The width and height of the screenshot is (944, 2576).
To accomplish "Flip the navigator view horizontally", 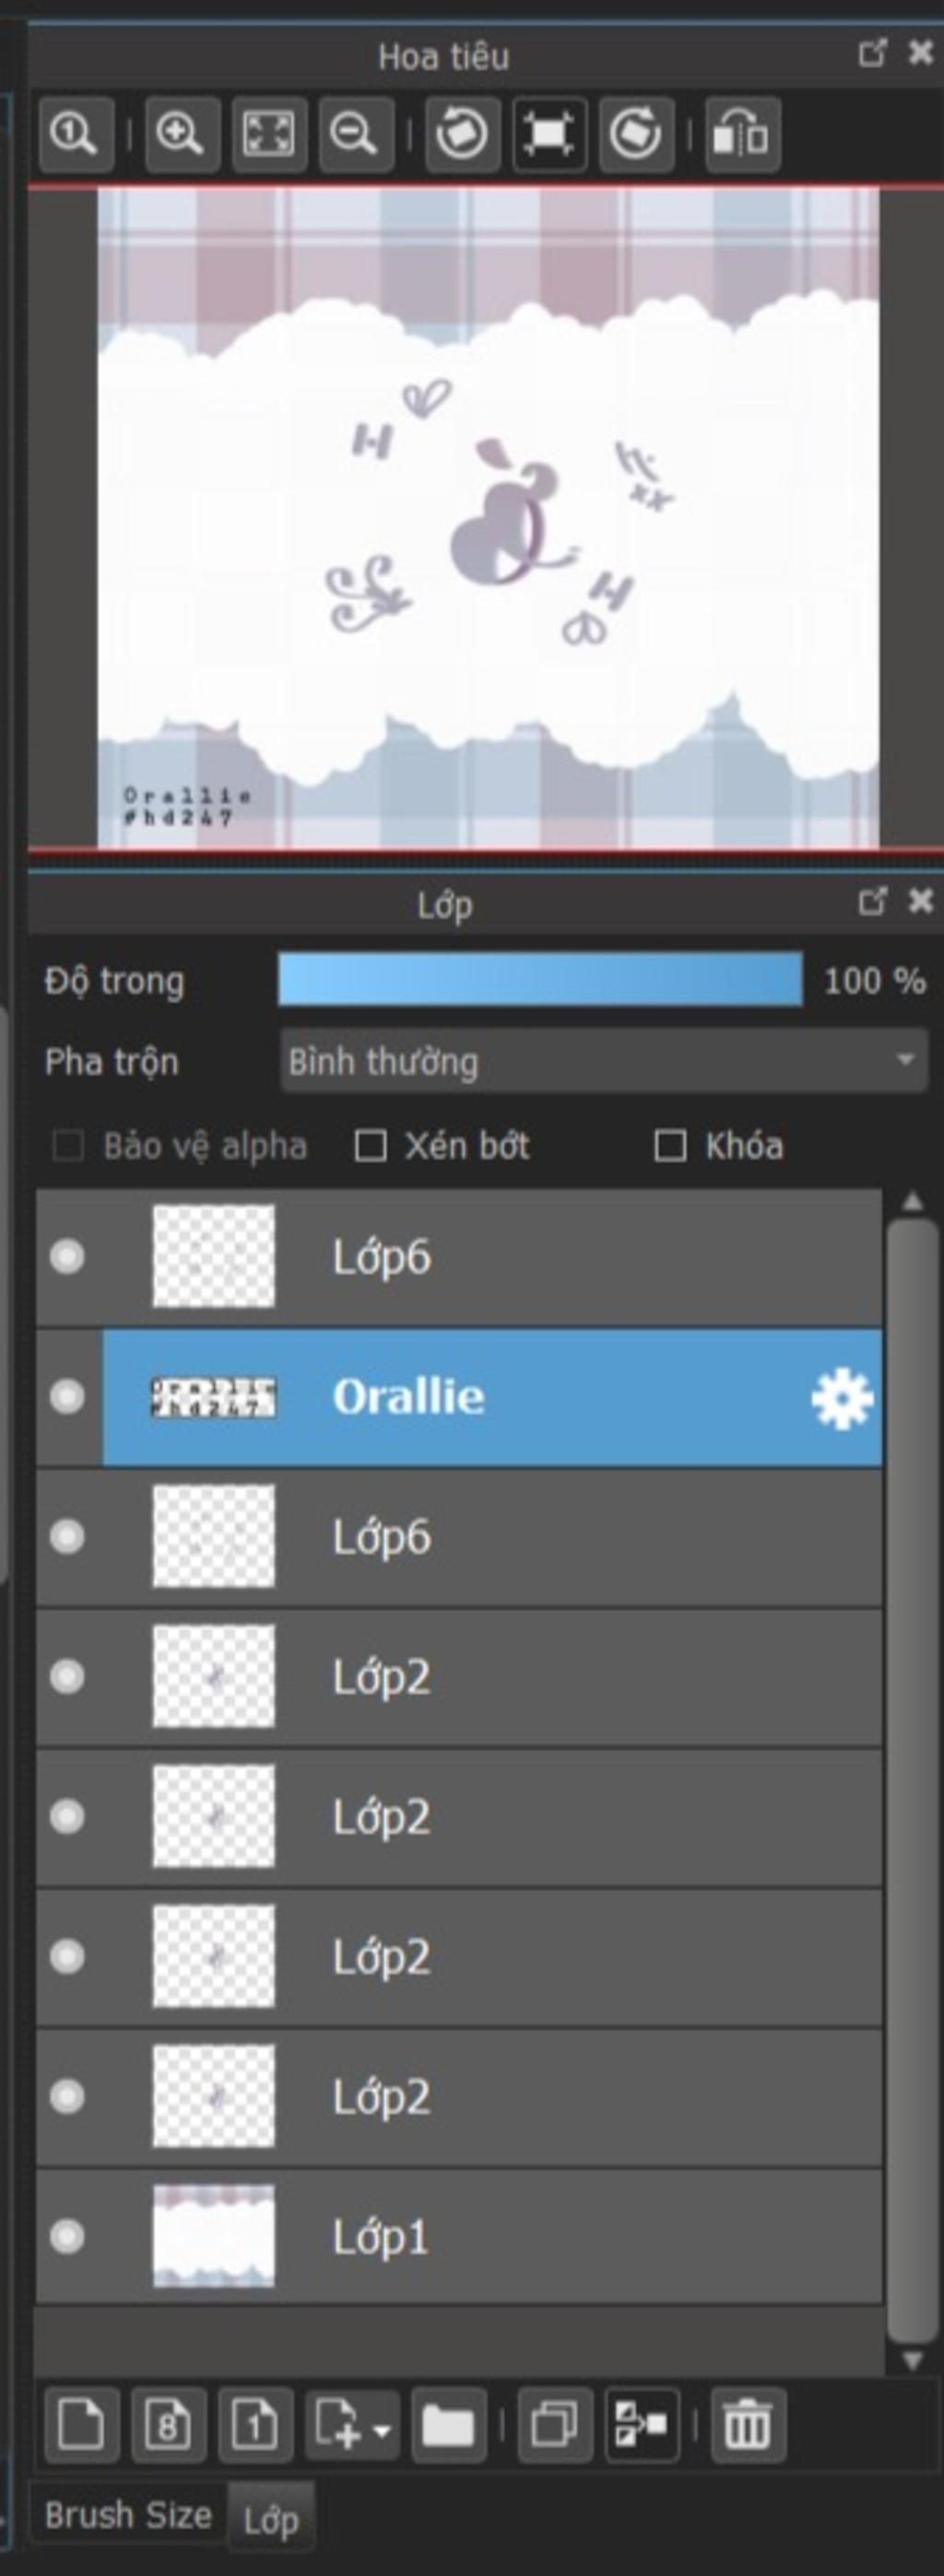I will pyautogui.click(x=742, y=134).
